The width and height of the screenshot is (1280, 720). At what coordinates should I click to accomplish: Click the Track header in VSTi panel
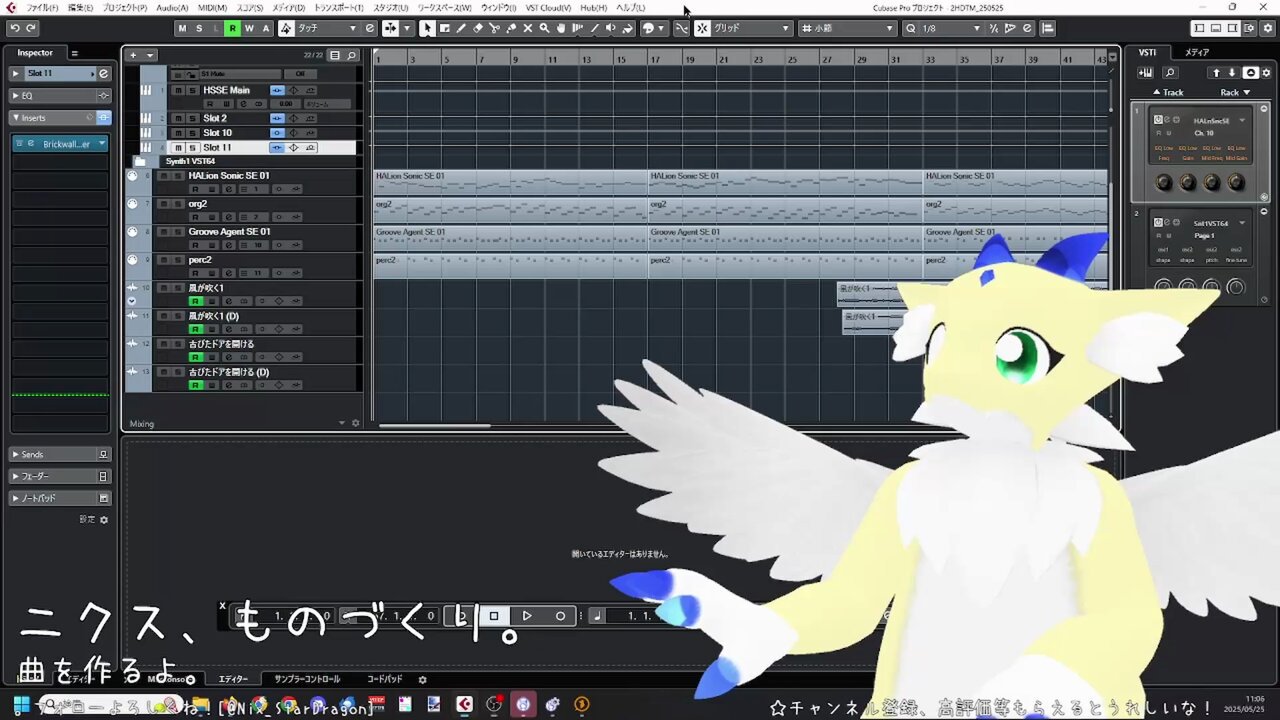(1168, 92)
